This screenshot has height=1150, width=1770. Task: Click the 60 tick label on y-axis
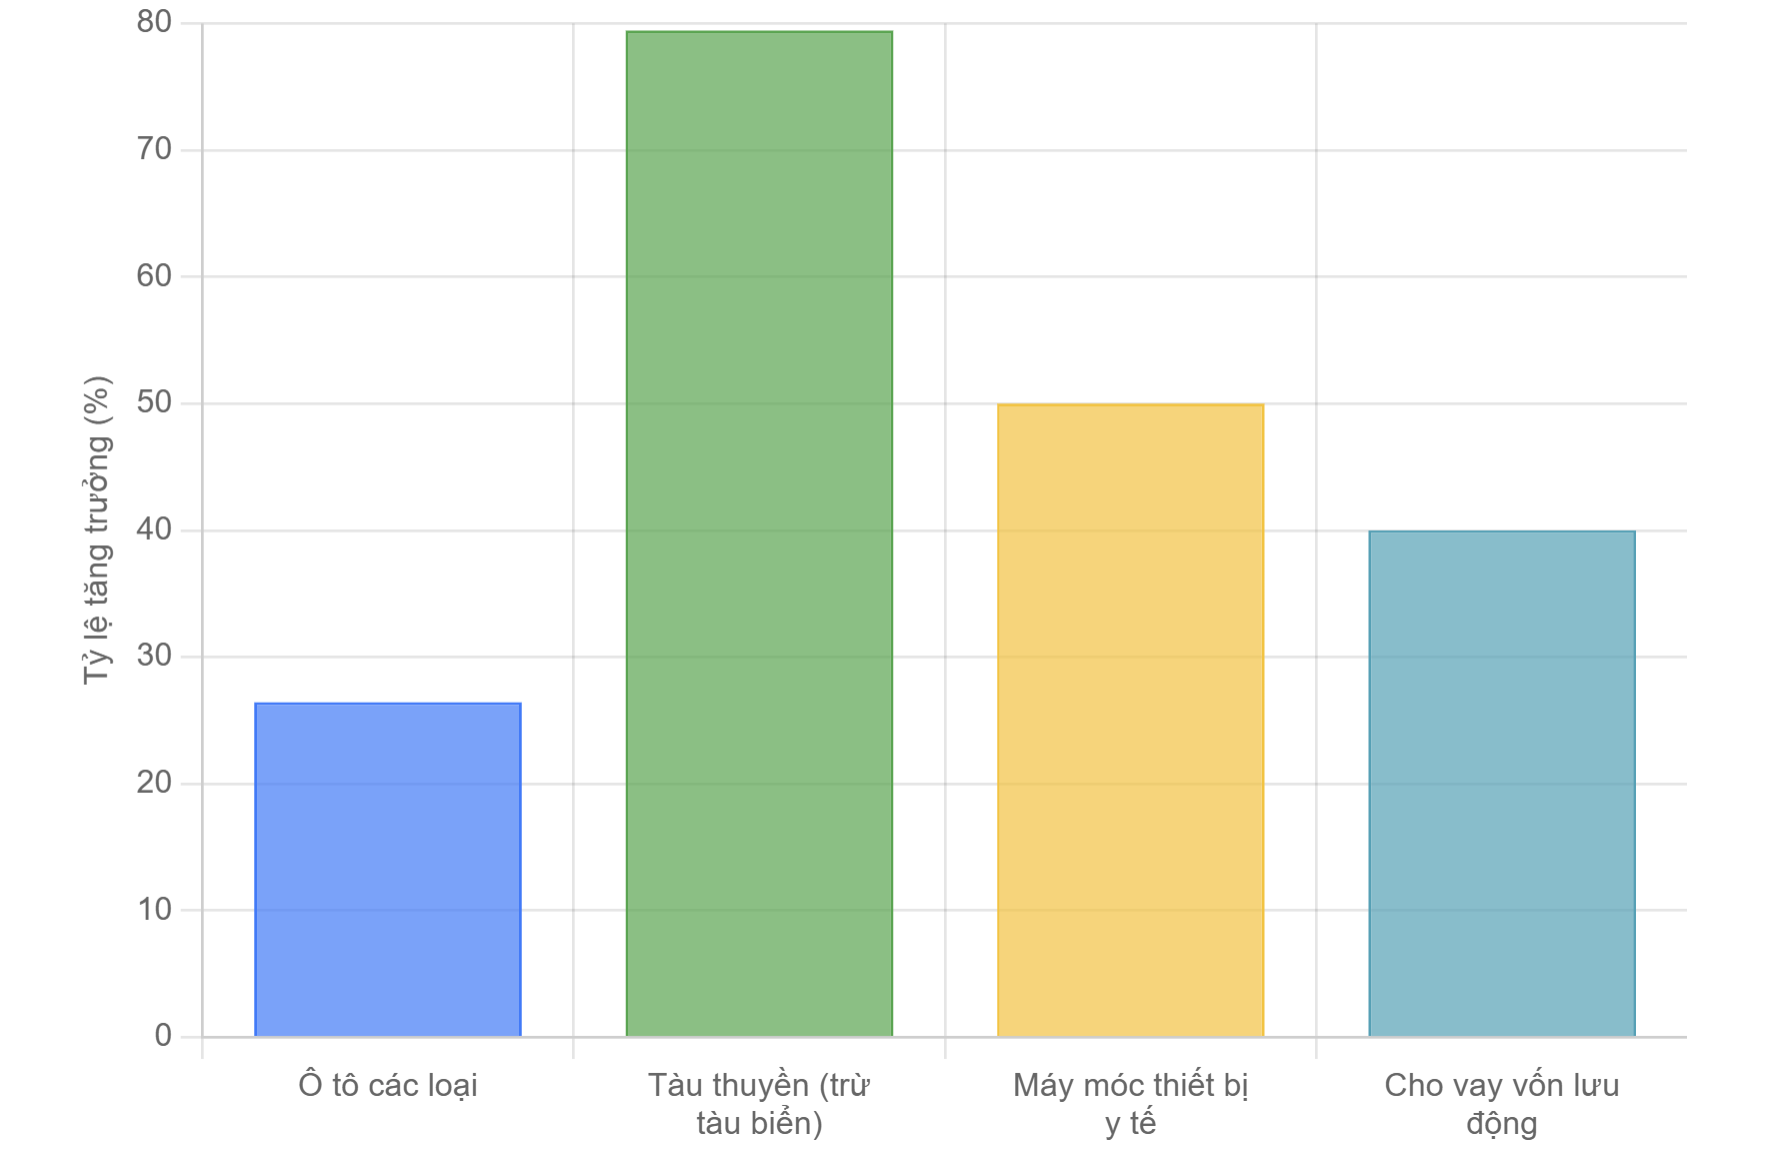(154, 276)
